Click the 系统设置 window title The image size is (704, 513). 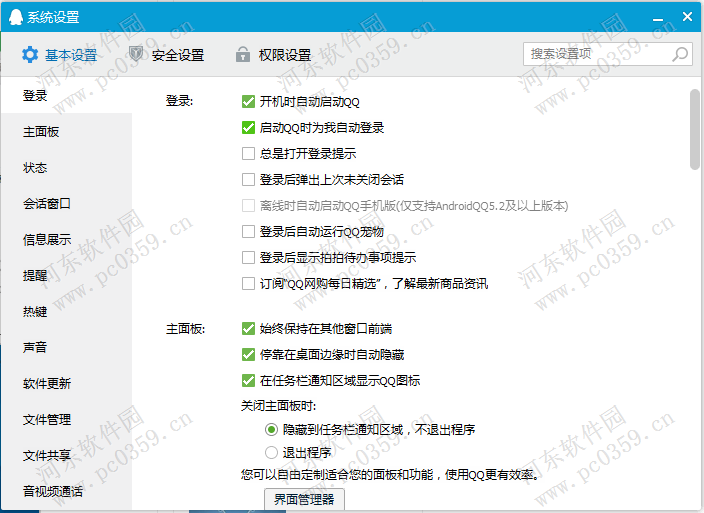coord(53,17)
